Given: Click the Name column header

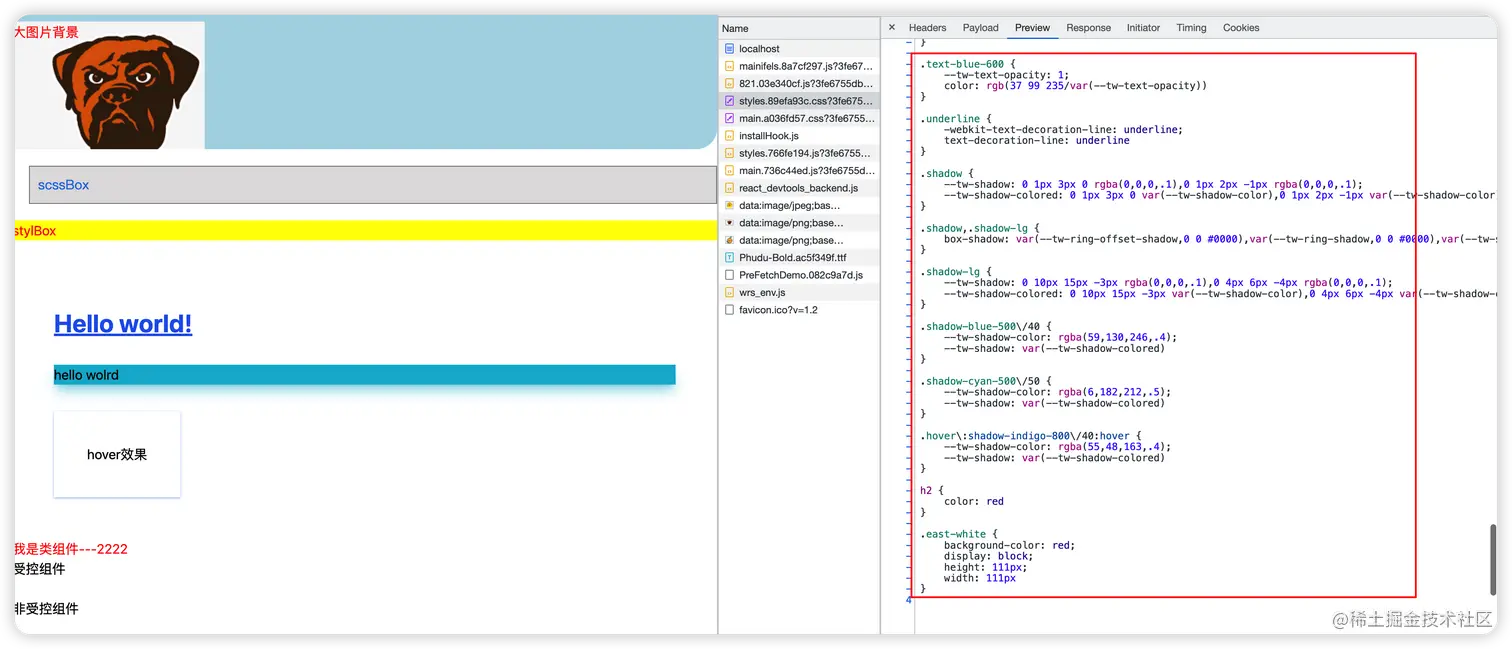Looking at the screenshot, I should [799, 28].
